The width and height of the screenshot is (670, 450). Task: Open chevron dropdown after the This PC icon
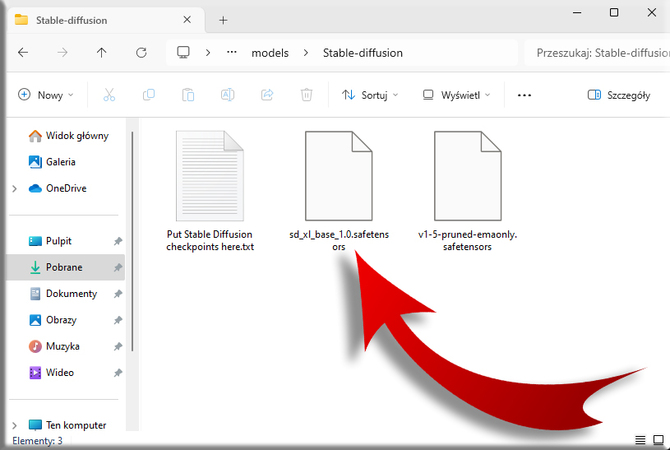click(x=208, y=53)
